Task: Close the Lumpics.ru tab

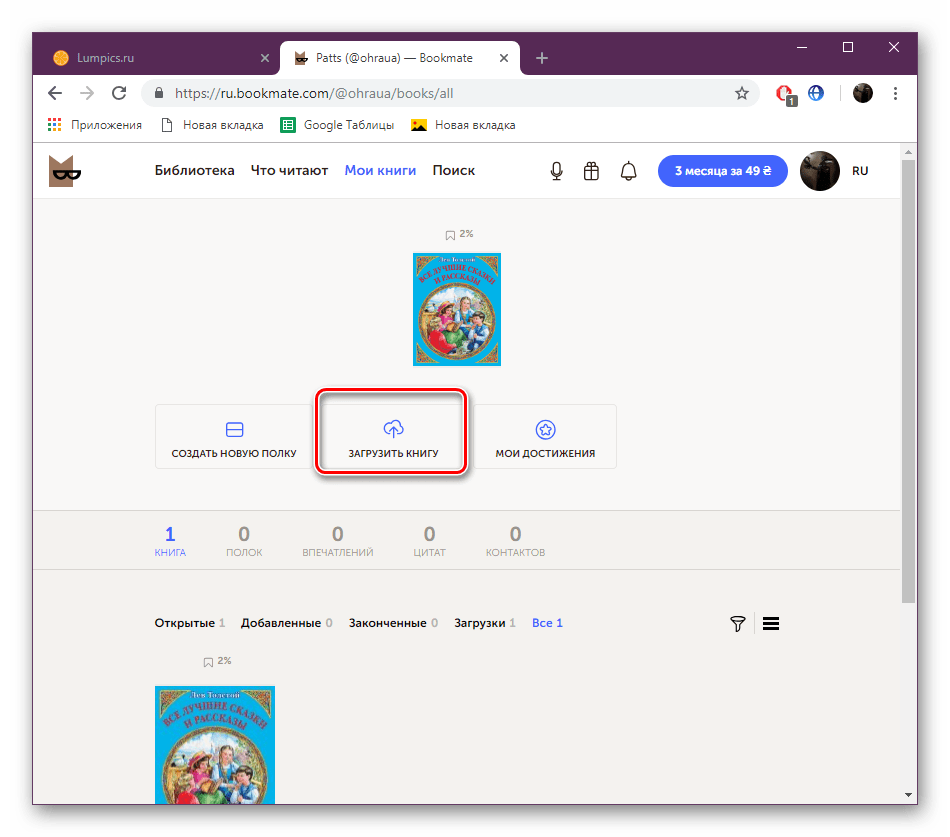Action: tap(265, 58)
